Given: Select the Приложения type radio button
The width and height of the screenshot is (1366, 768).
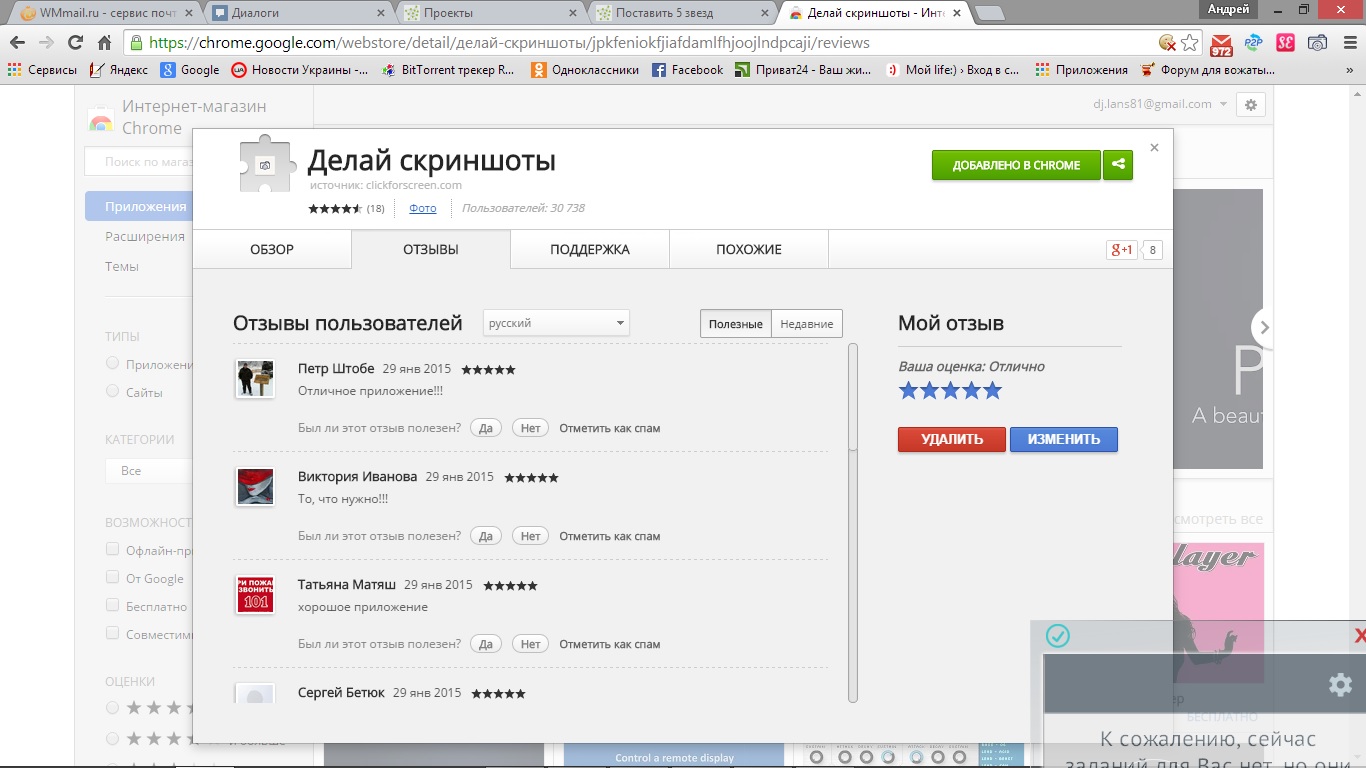Looking at the screenshot, I should tap(113, 364).
